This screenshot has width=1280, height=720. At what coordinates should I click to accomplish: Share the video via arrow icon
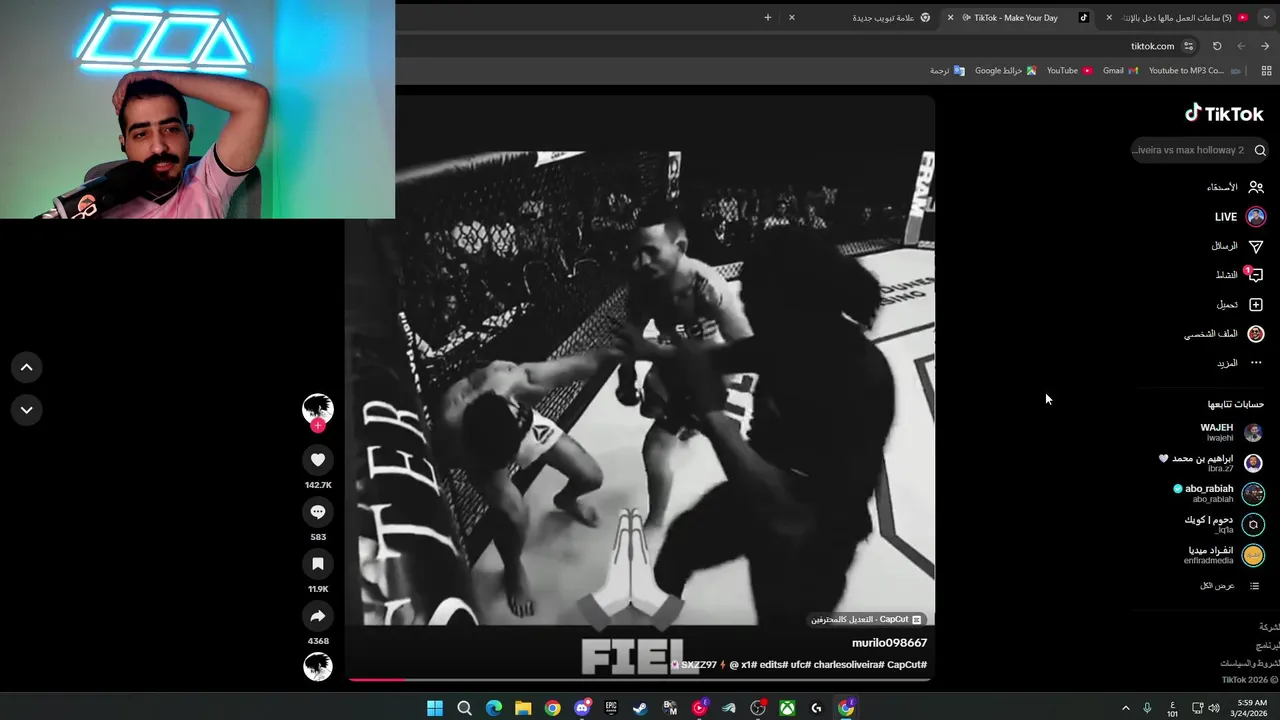coord(318,616)
